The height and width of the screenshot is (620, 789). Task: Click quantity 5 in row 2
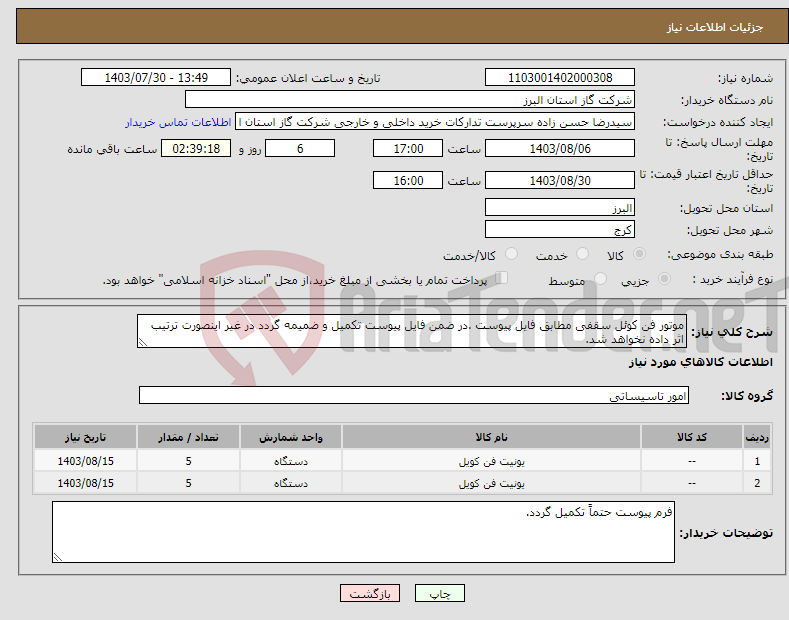pos(188,483)
